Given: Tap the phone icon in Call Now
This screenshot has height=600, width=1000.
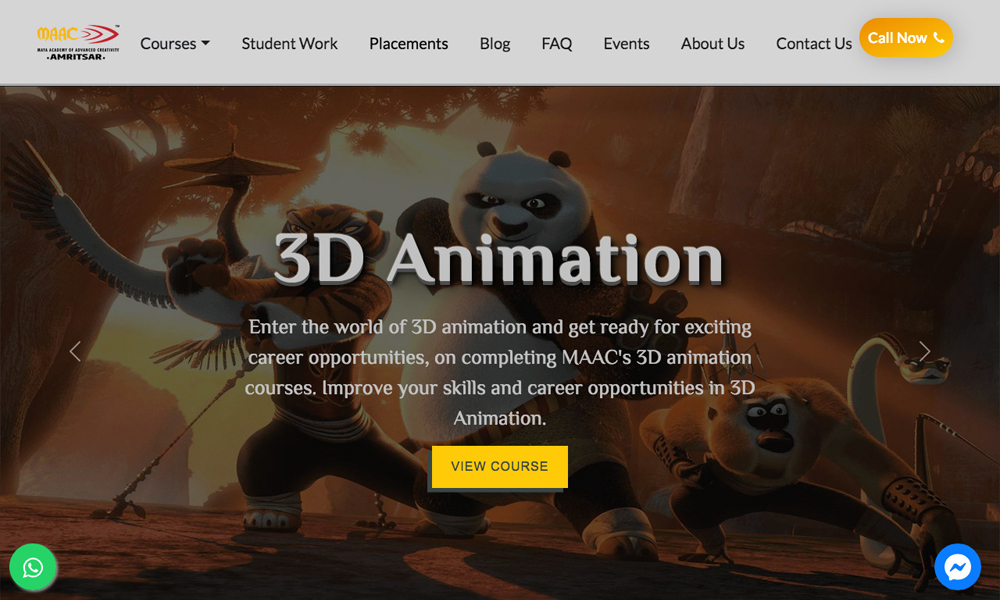Looking at the screenshot, I should click(x=938, y=38).
